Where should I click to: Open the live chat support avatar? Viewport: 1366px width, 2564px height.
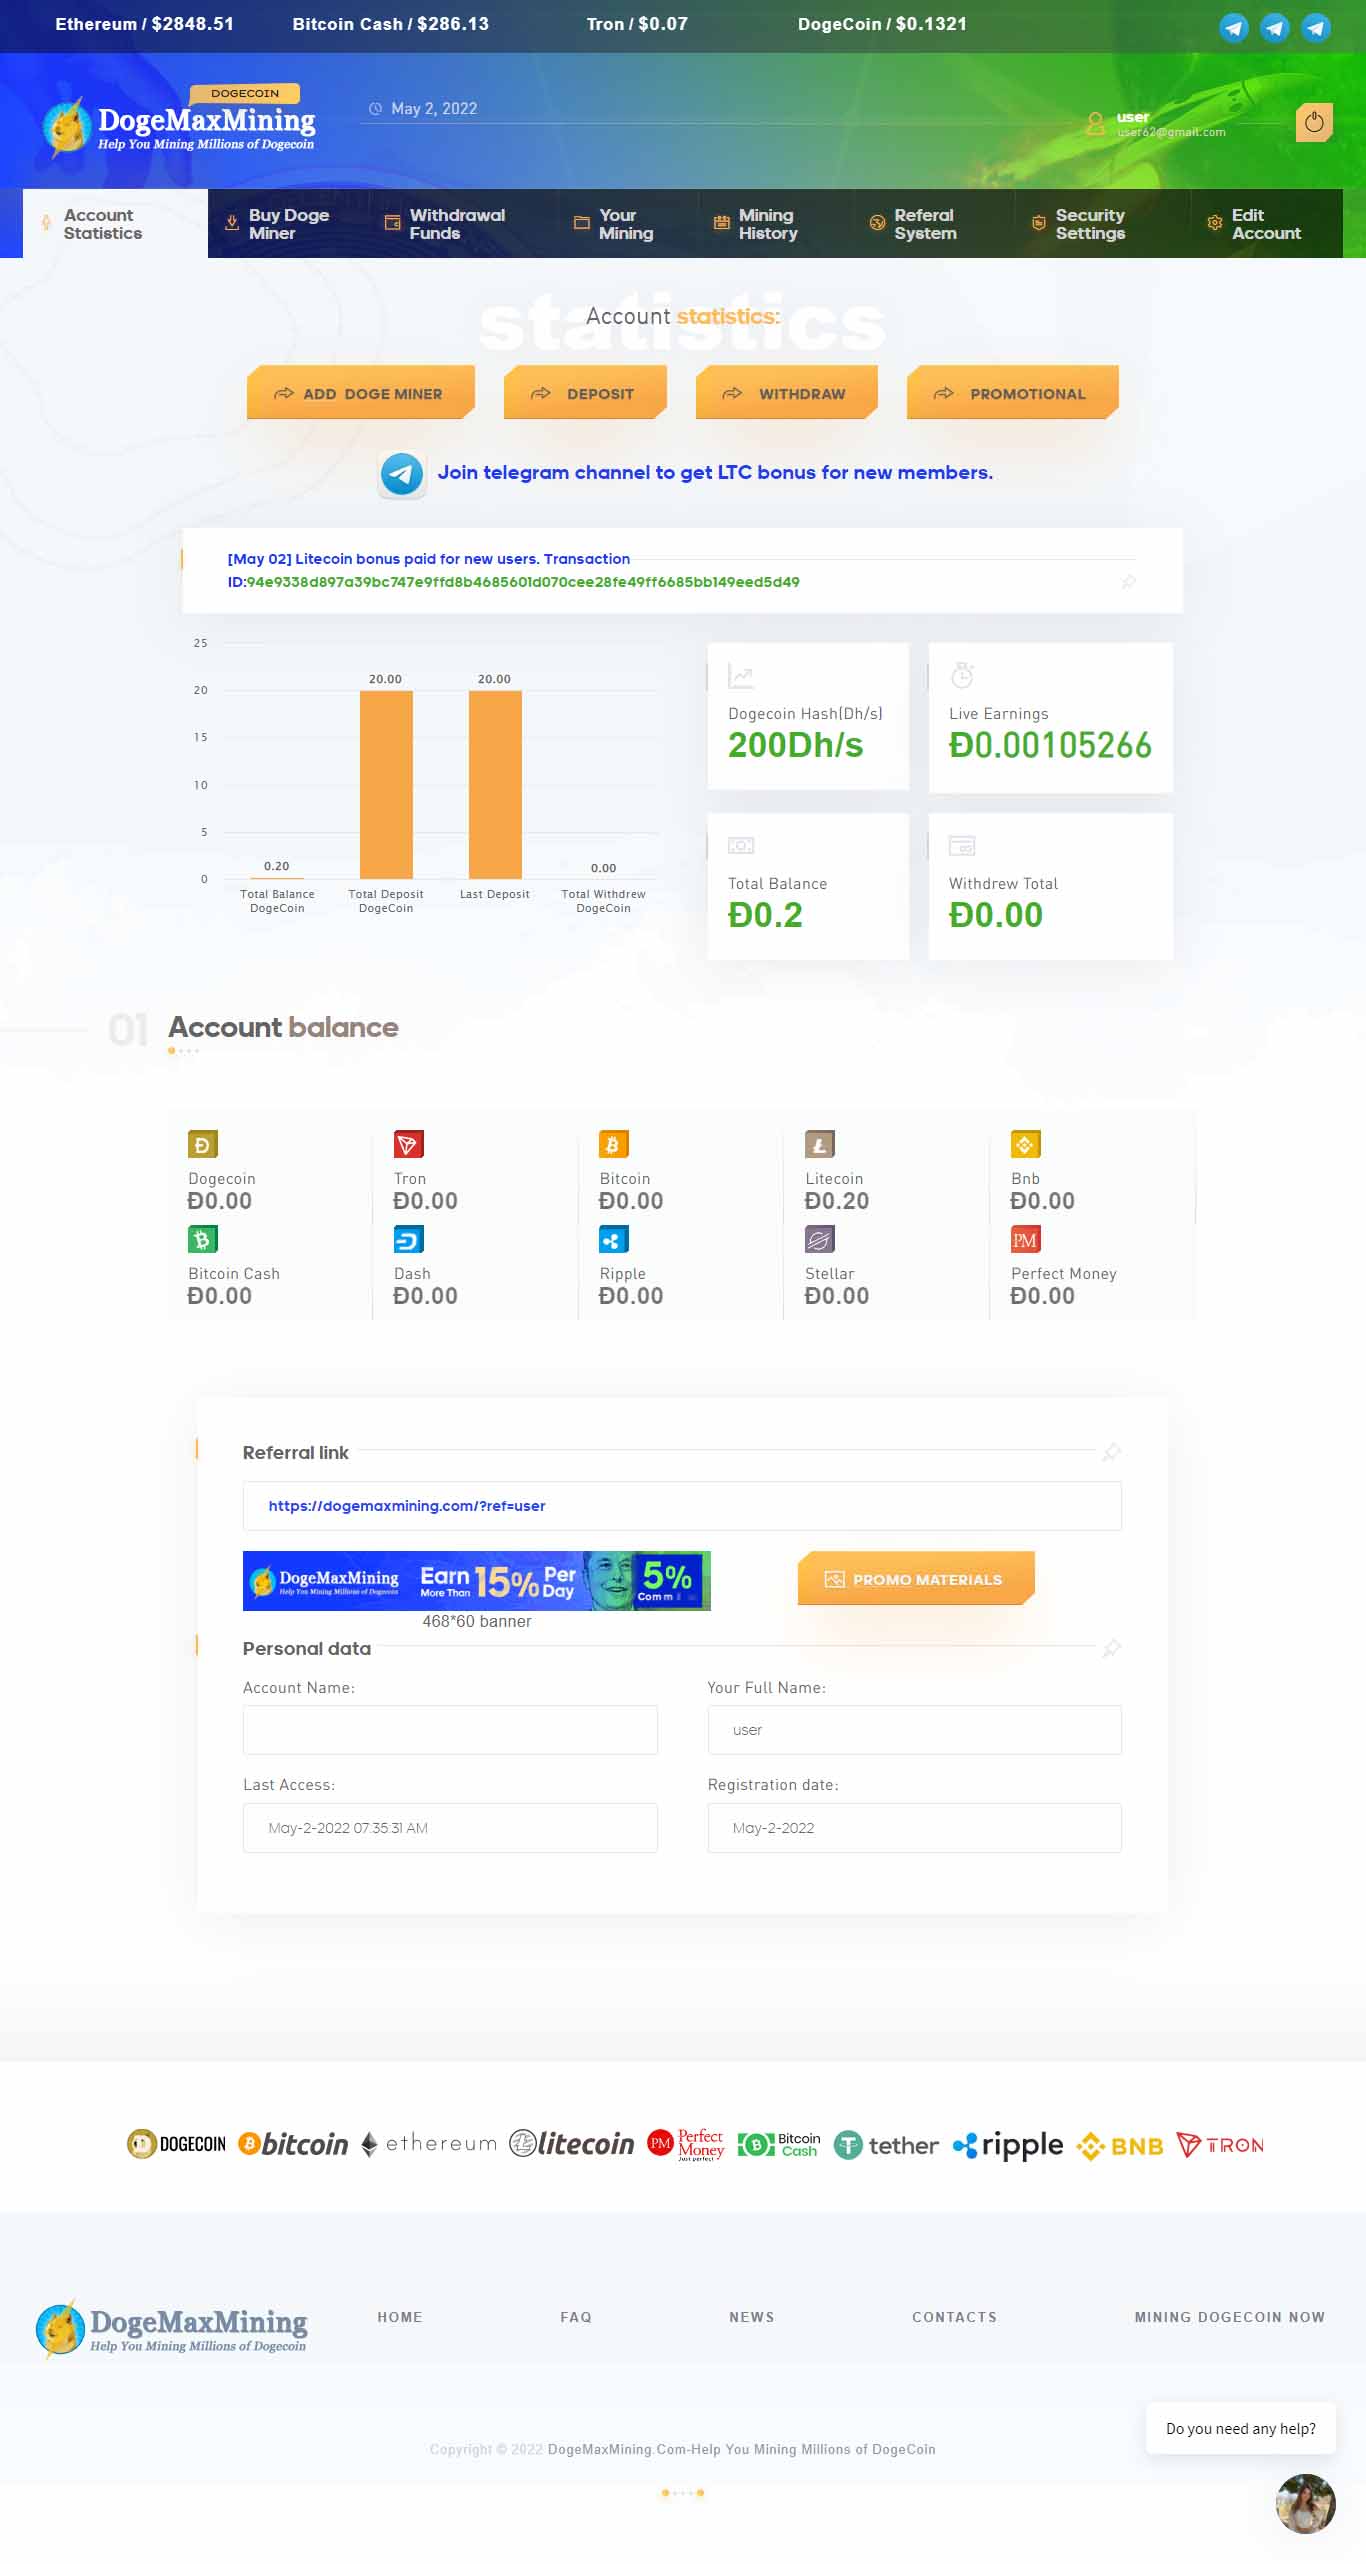[x=1305, y=2503]
